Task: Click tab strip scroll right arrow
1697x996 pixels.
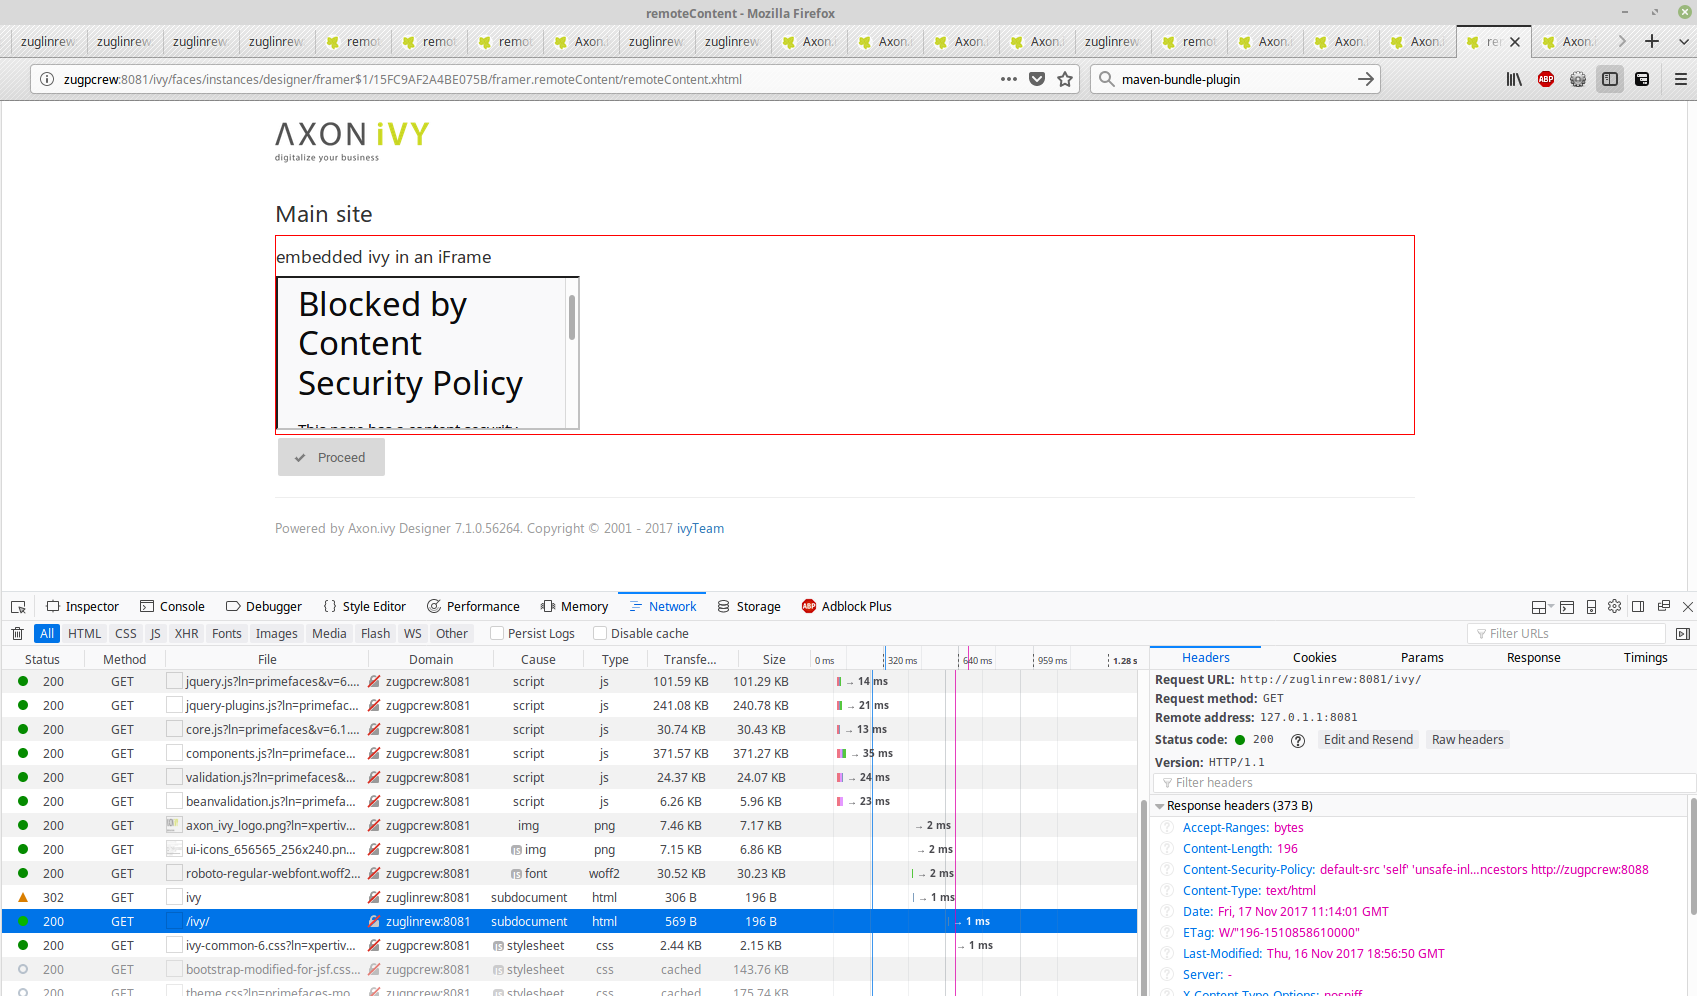Action: pos(1622,41)
